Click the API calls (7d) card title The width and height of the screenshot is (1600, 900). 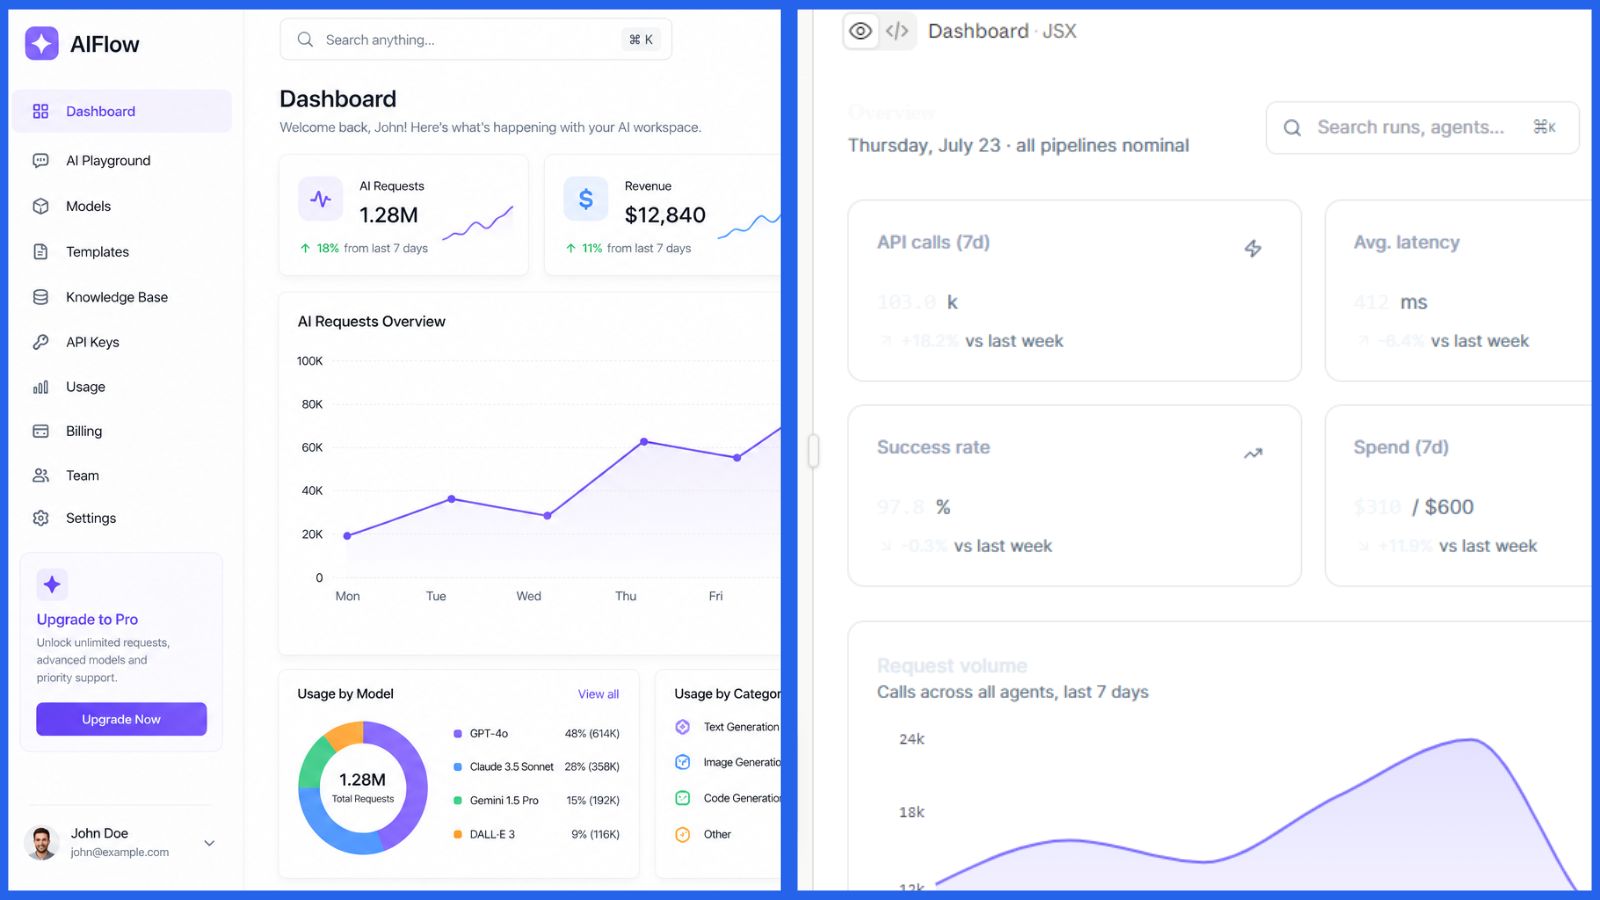tap(933, 242)
